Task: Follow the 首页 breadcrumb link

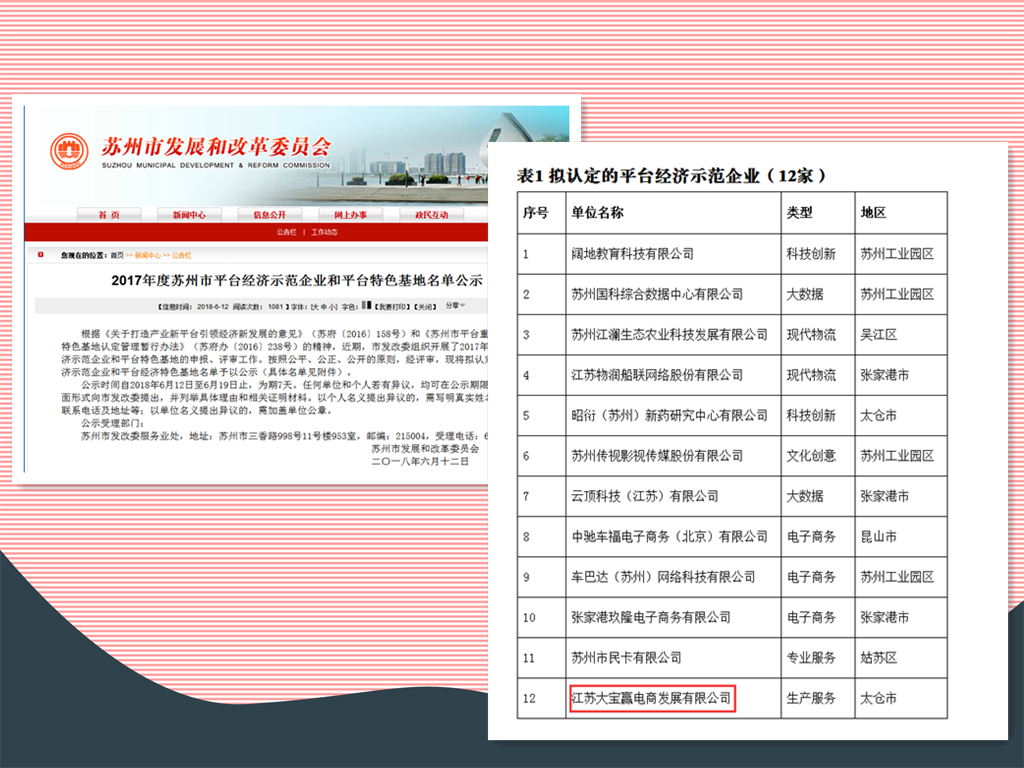Action: click(117, 255)
